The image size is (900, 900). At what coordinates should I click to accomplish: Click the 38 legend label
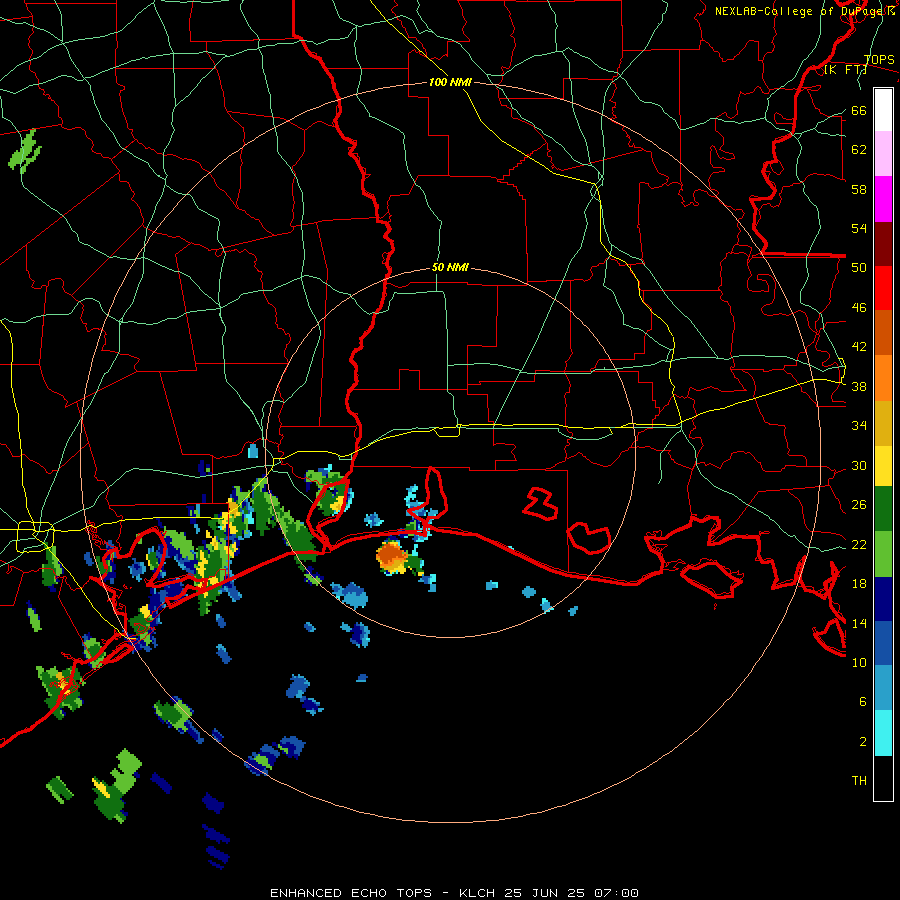859,387
